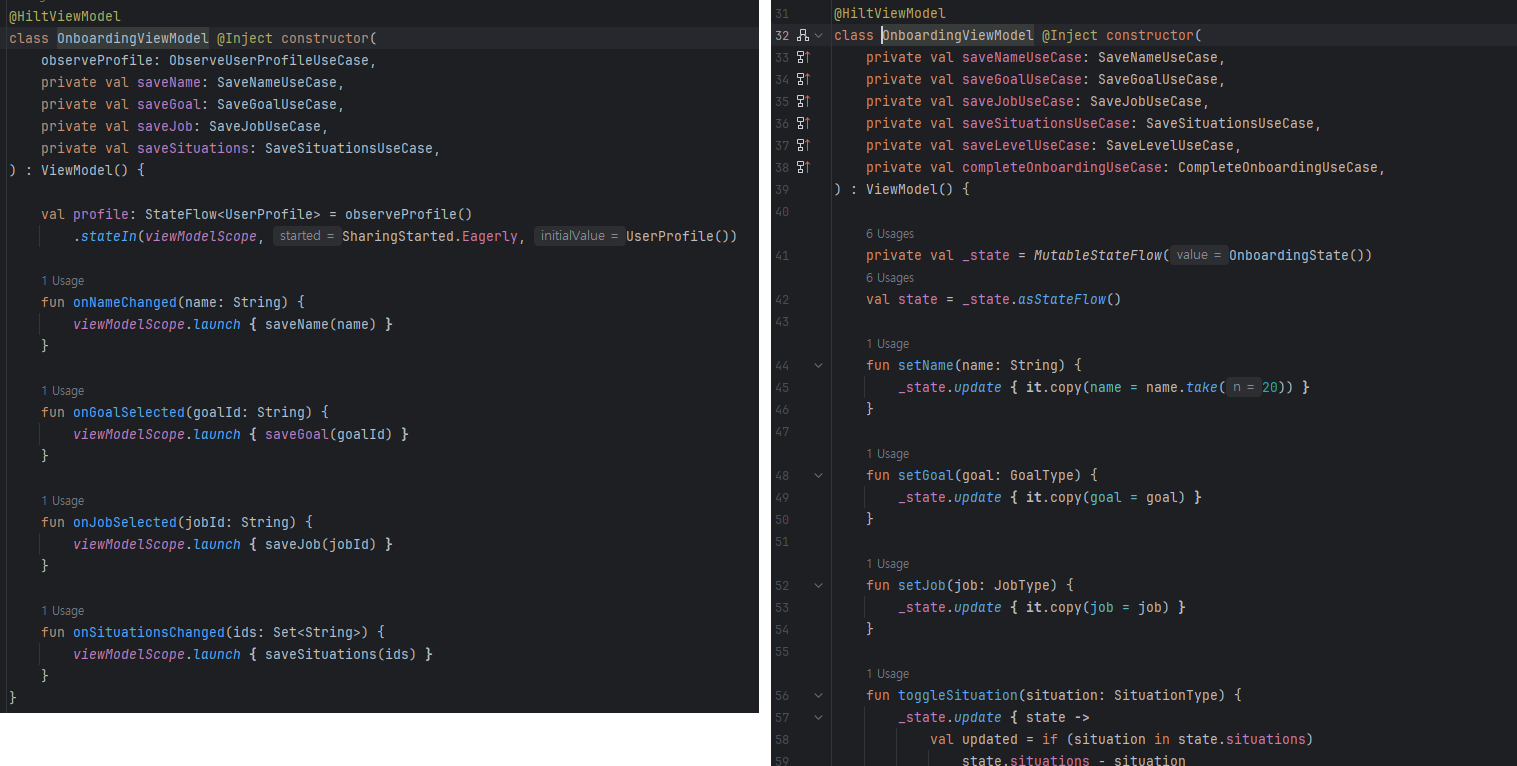Image resolution: width=1517 pixels, height=766 pixels.
Task: Click the OnboardingViewModel class name in right editor
Action: tap(957, 35)
